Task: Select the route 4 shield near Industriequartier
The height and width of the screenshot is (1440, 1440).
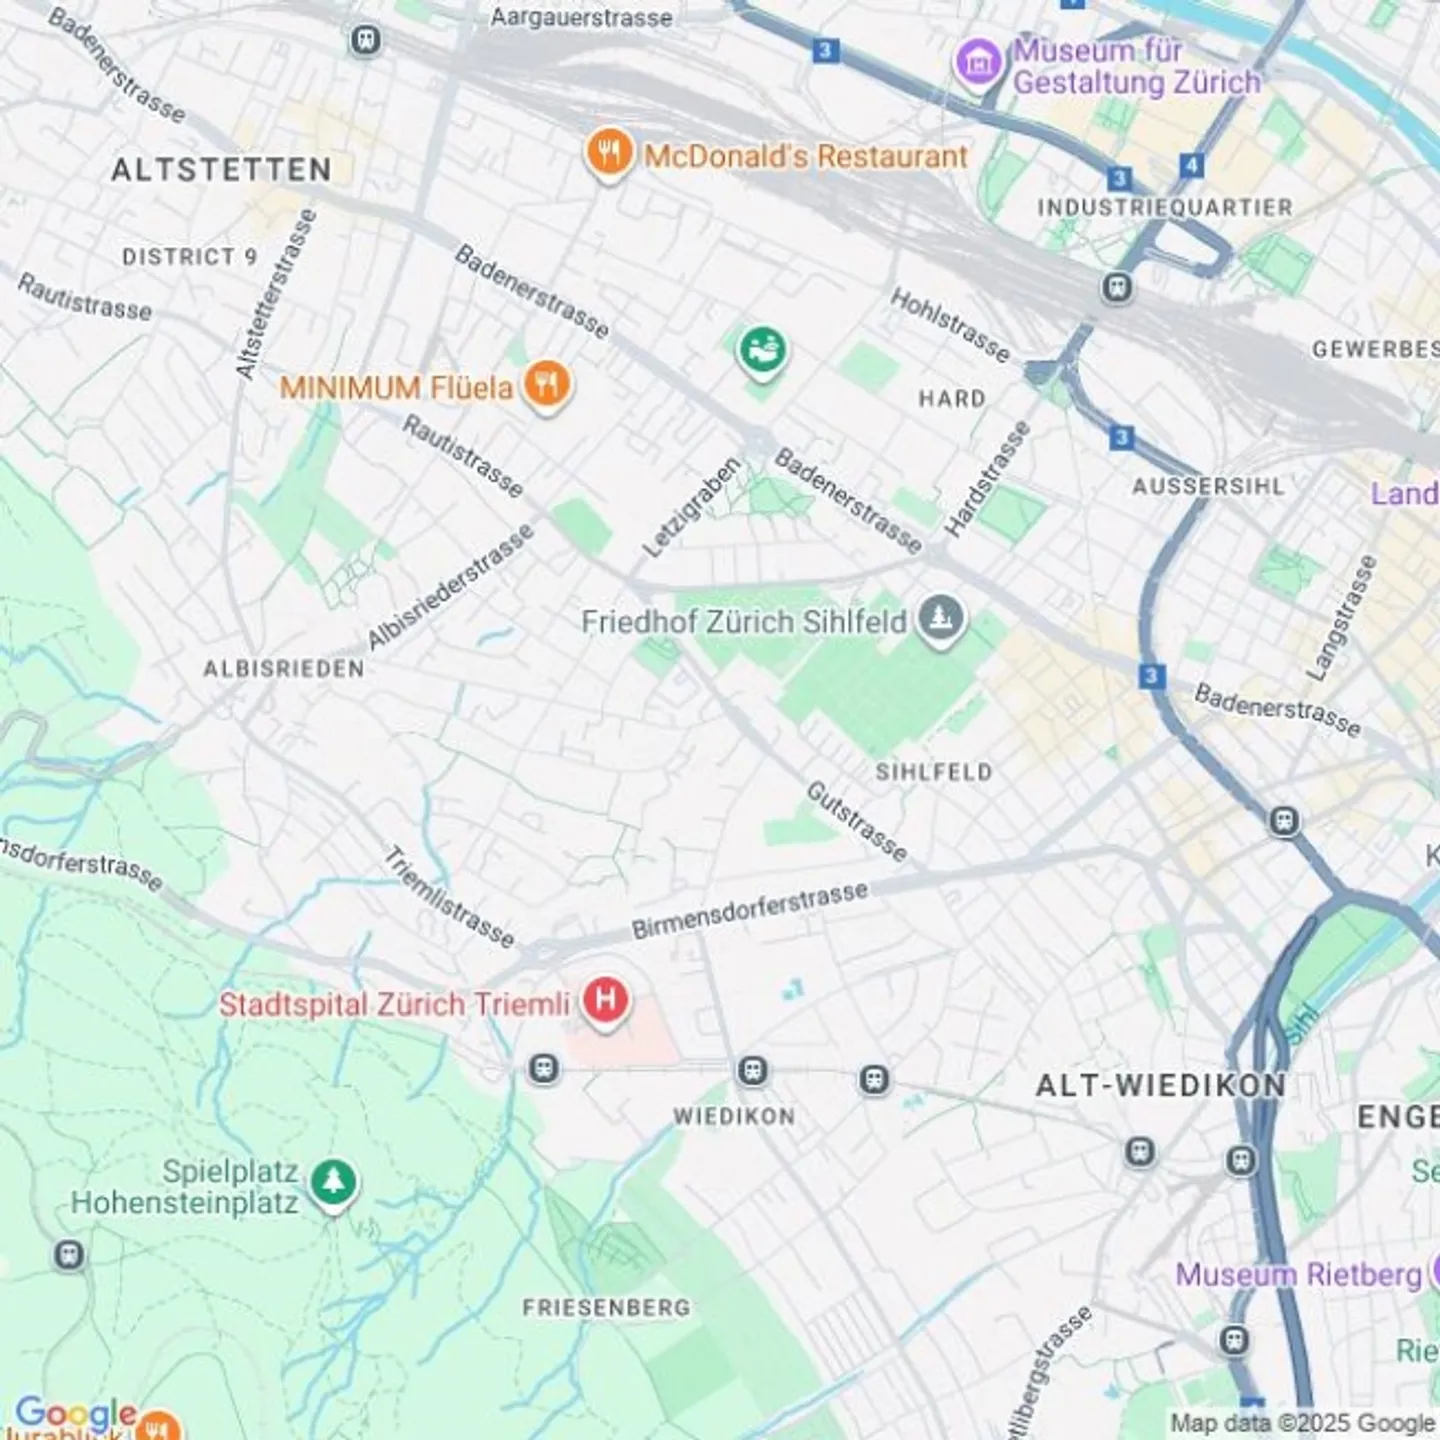Action: pyautogui.click(x=1191, y=165)
